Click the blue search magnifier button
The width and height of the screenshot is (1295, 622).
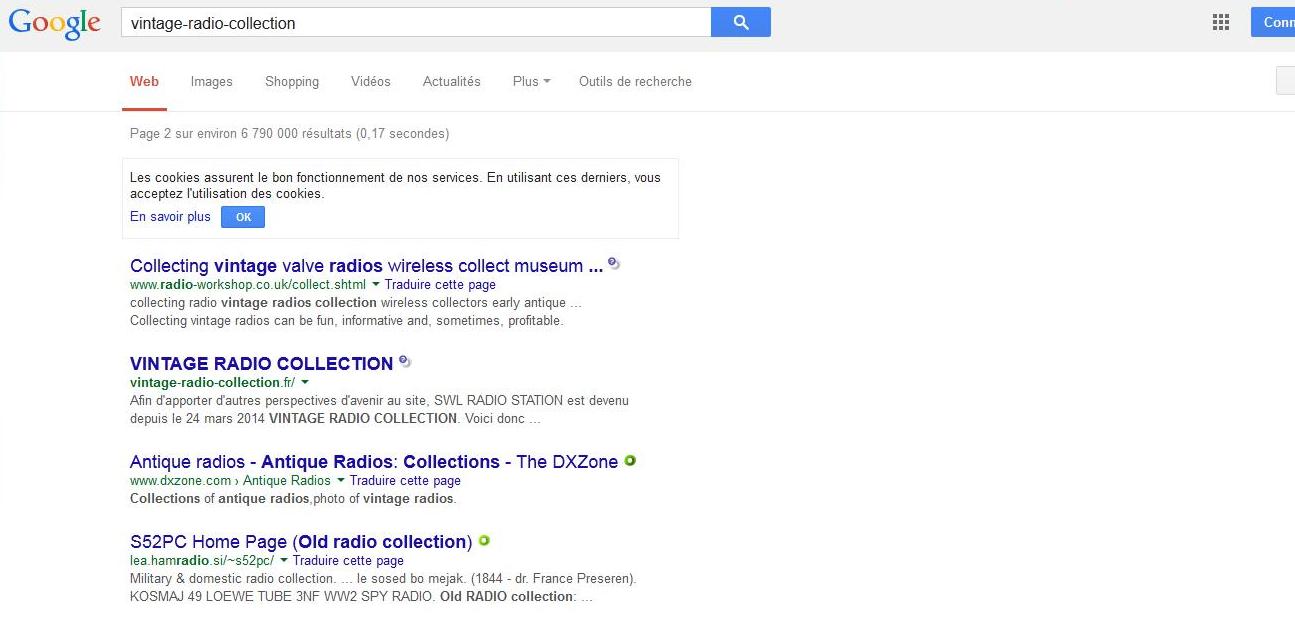pos(741,22)
